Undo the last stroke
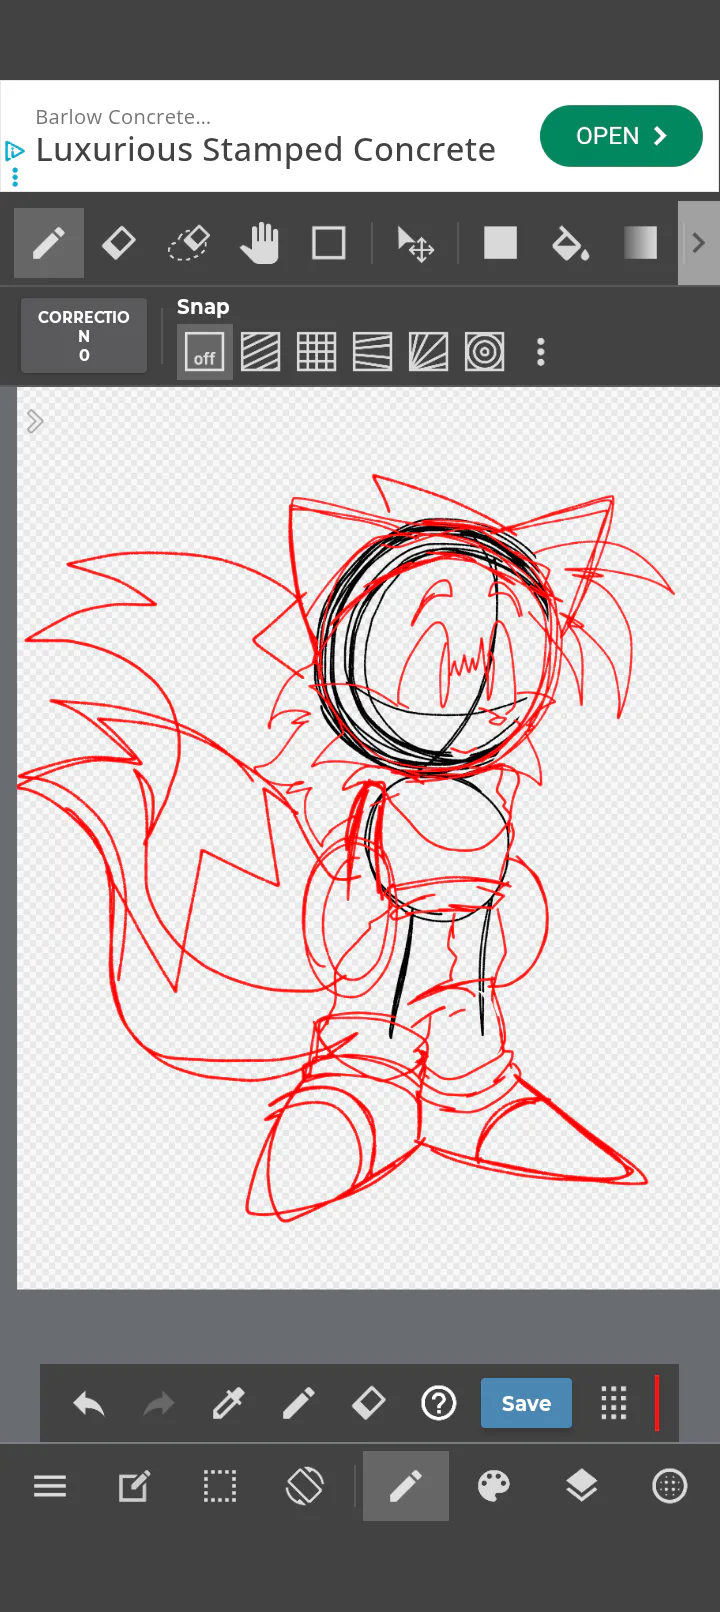Screen dimensions: 720x1612 pyautogui.click(x=89, y=1404)
